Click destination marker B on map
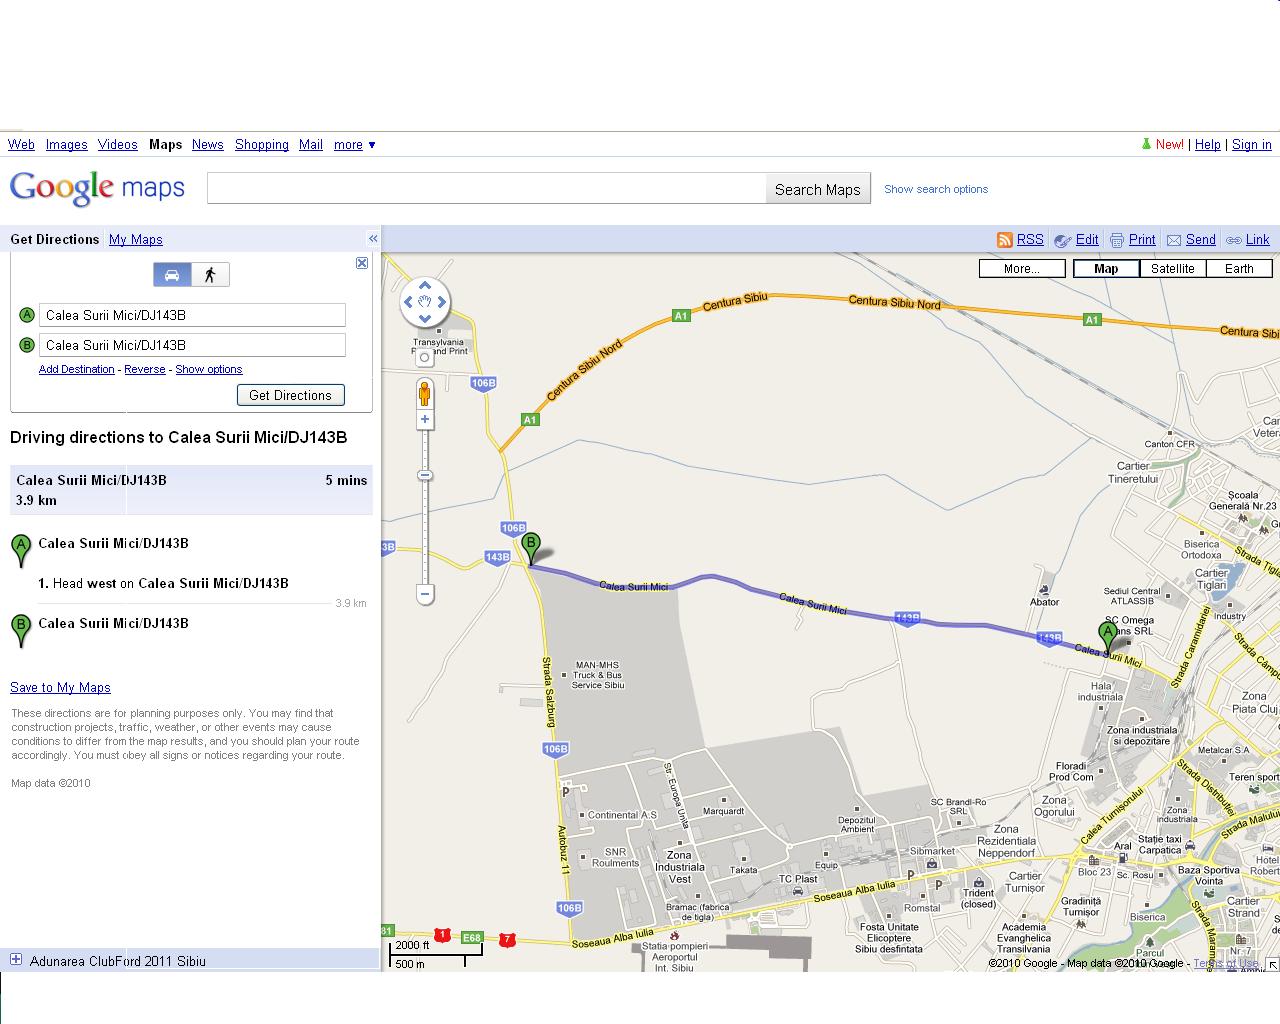 [531, 548]
